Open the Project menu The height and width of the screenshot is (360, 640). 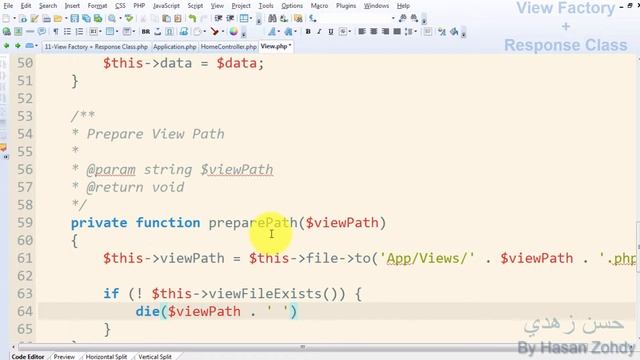pyautogui.click(x=241, y=6)
